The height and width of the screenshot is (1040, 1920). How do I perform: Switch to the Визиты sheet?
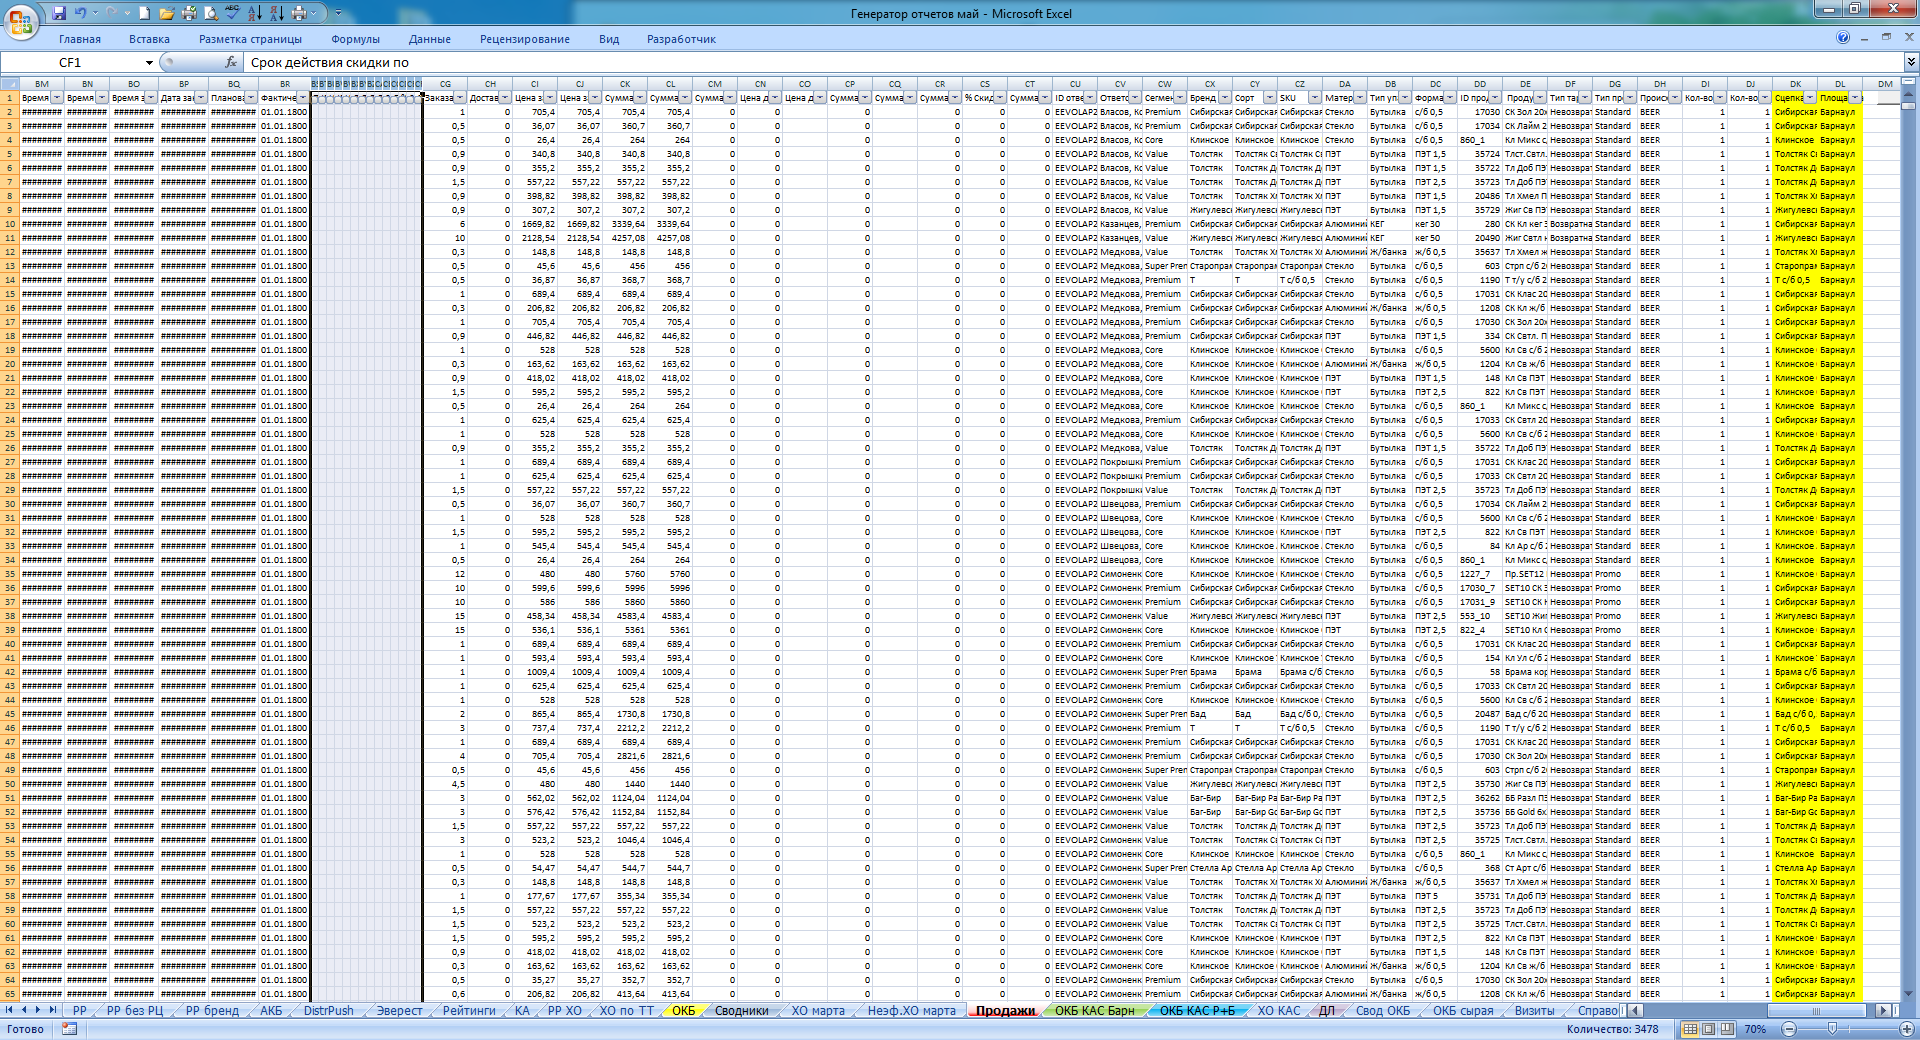pos(1534,1011)
